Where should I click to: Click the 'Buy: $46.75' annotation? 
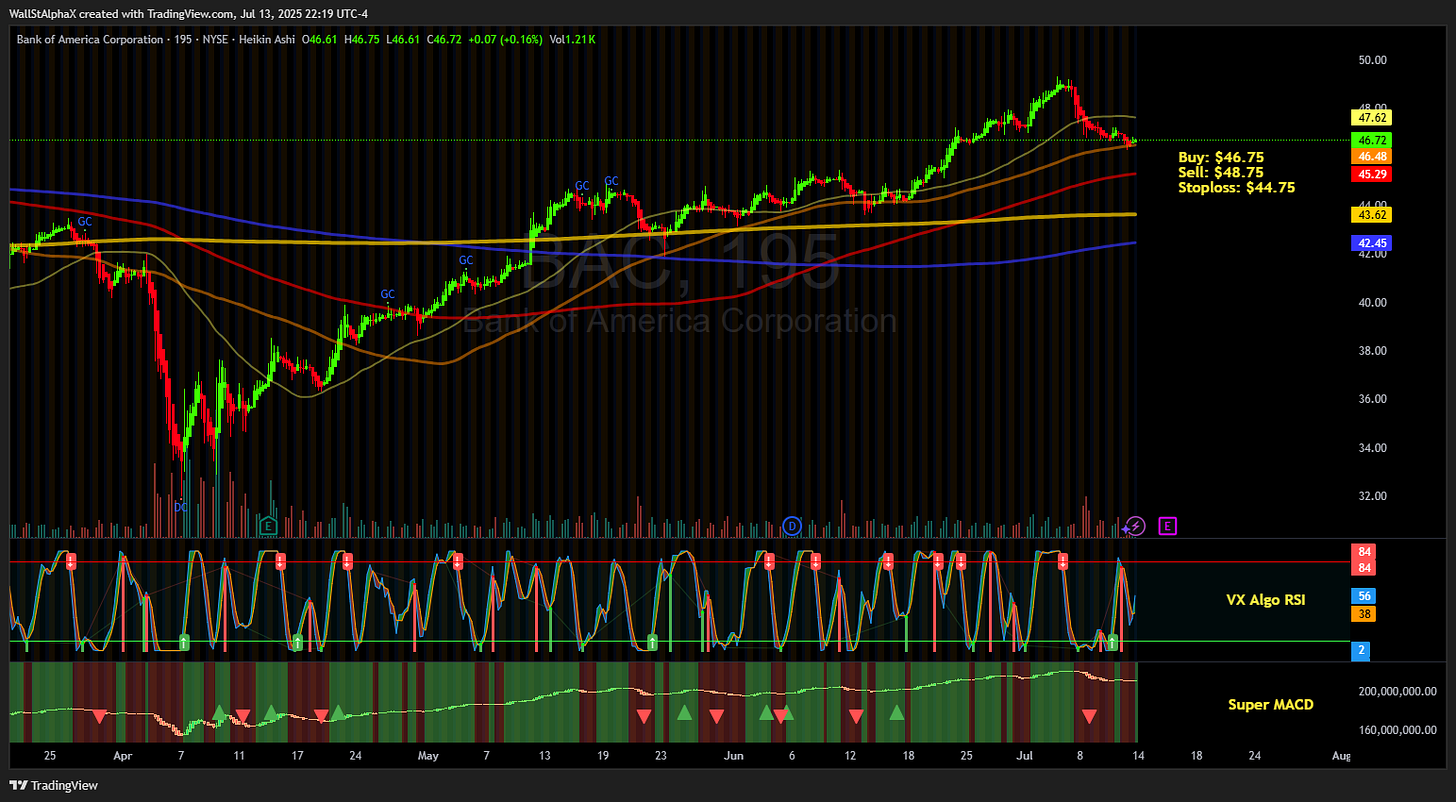click(1221, 157)
